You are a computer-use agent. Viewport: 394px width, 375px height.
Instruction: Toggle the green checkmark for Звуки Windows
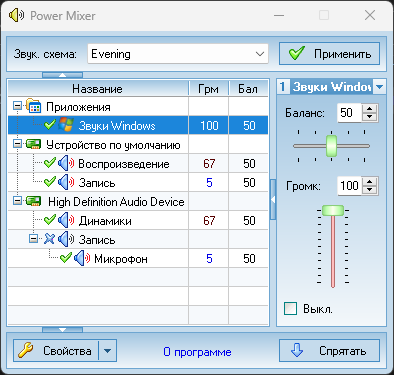click(x=50, y=125)
